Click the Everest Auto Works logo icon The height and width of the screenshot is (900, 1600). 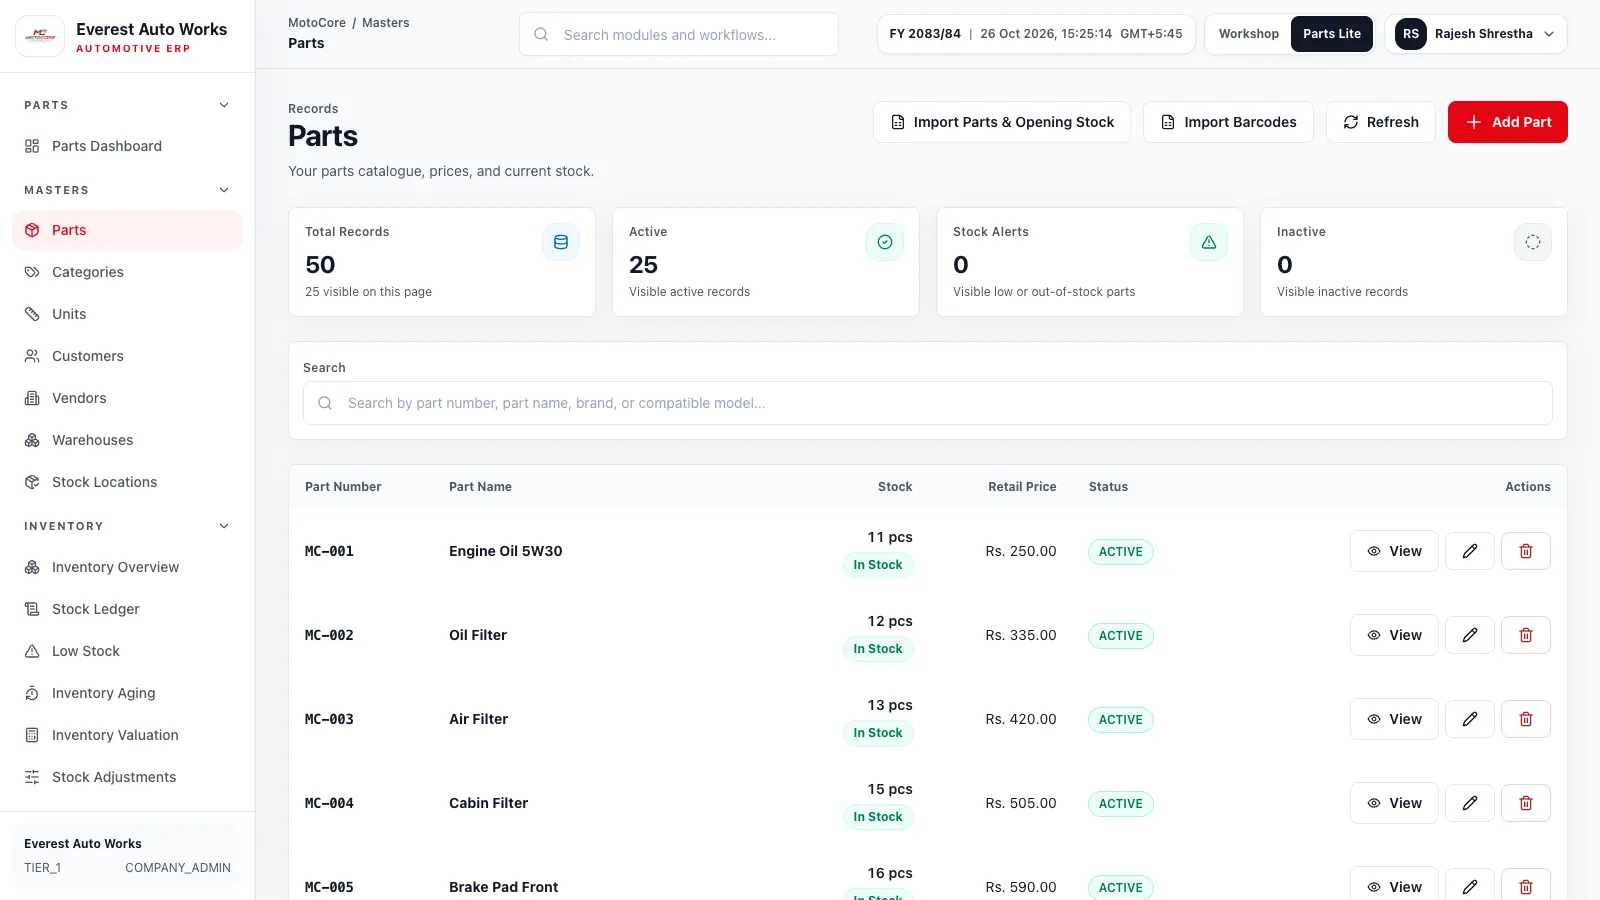click(x=40, y=36)
